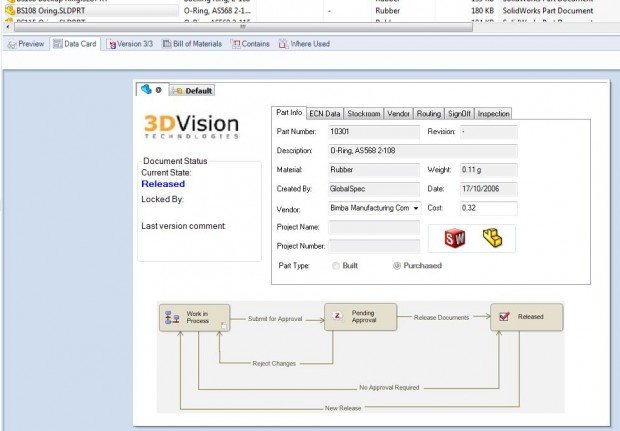The image size is (620, 431).
Task: Click the Locked By label
Action: point(162,199)
